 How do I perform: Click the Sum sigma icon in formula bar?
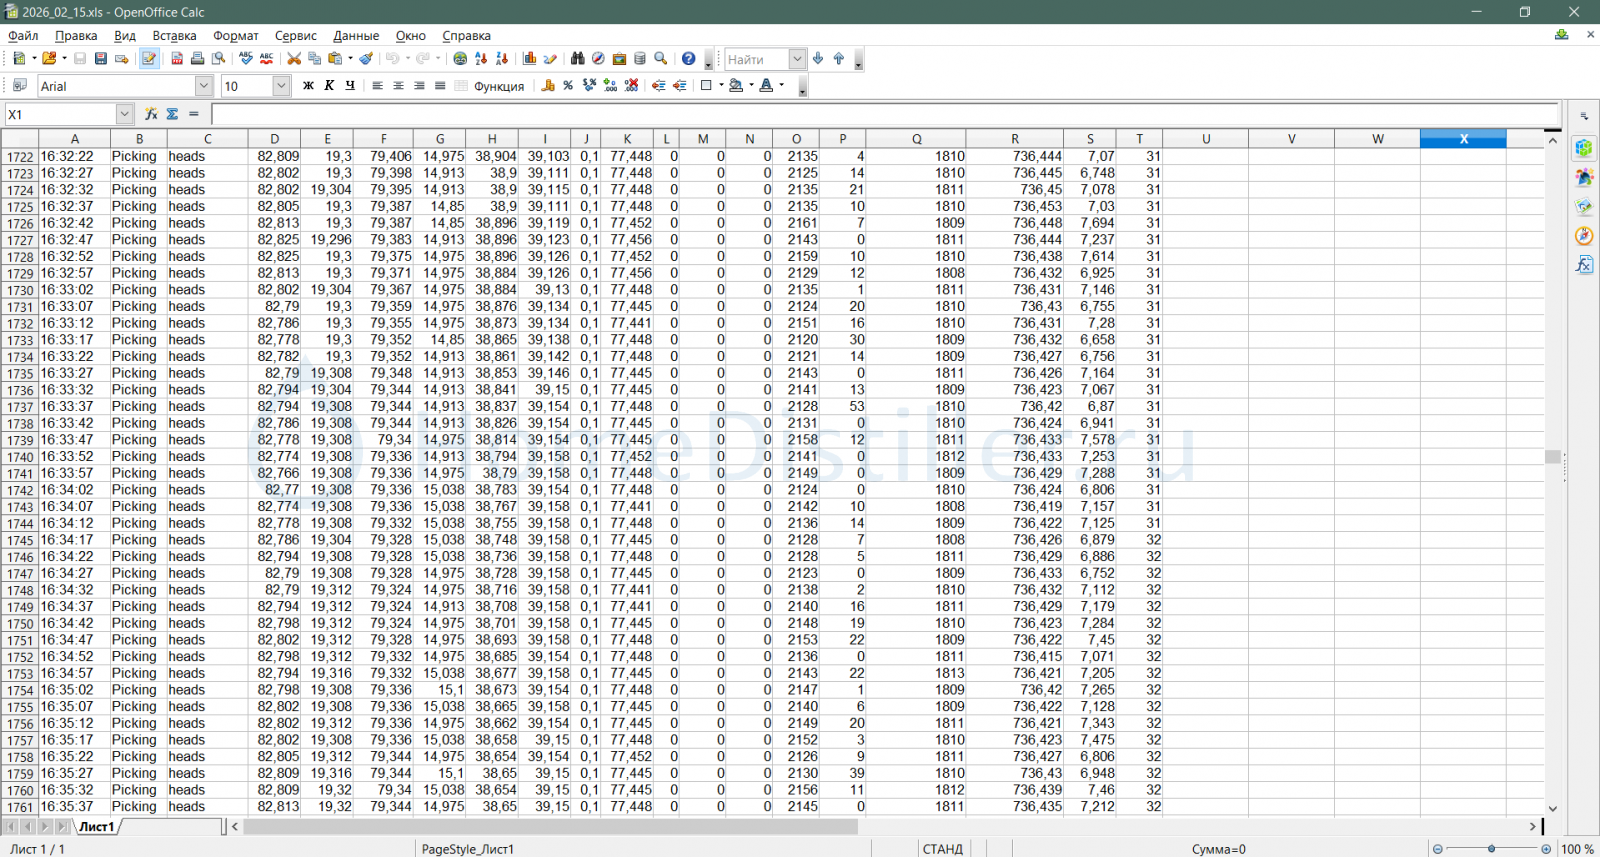(x=172, y=114)
